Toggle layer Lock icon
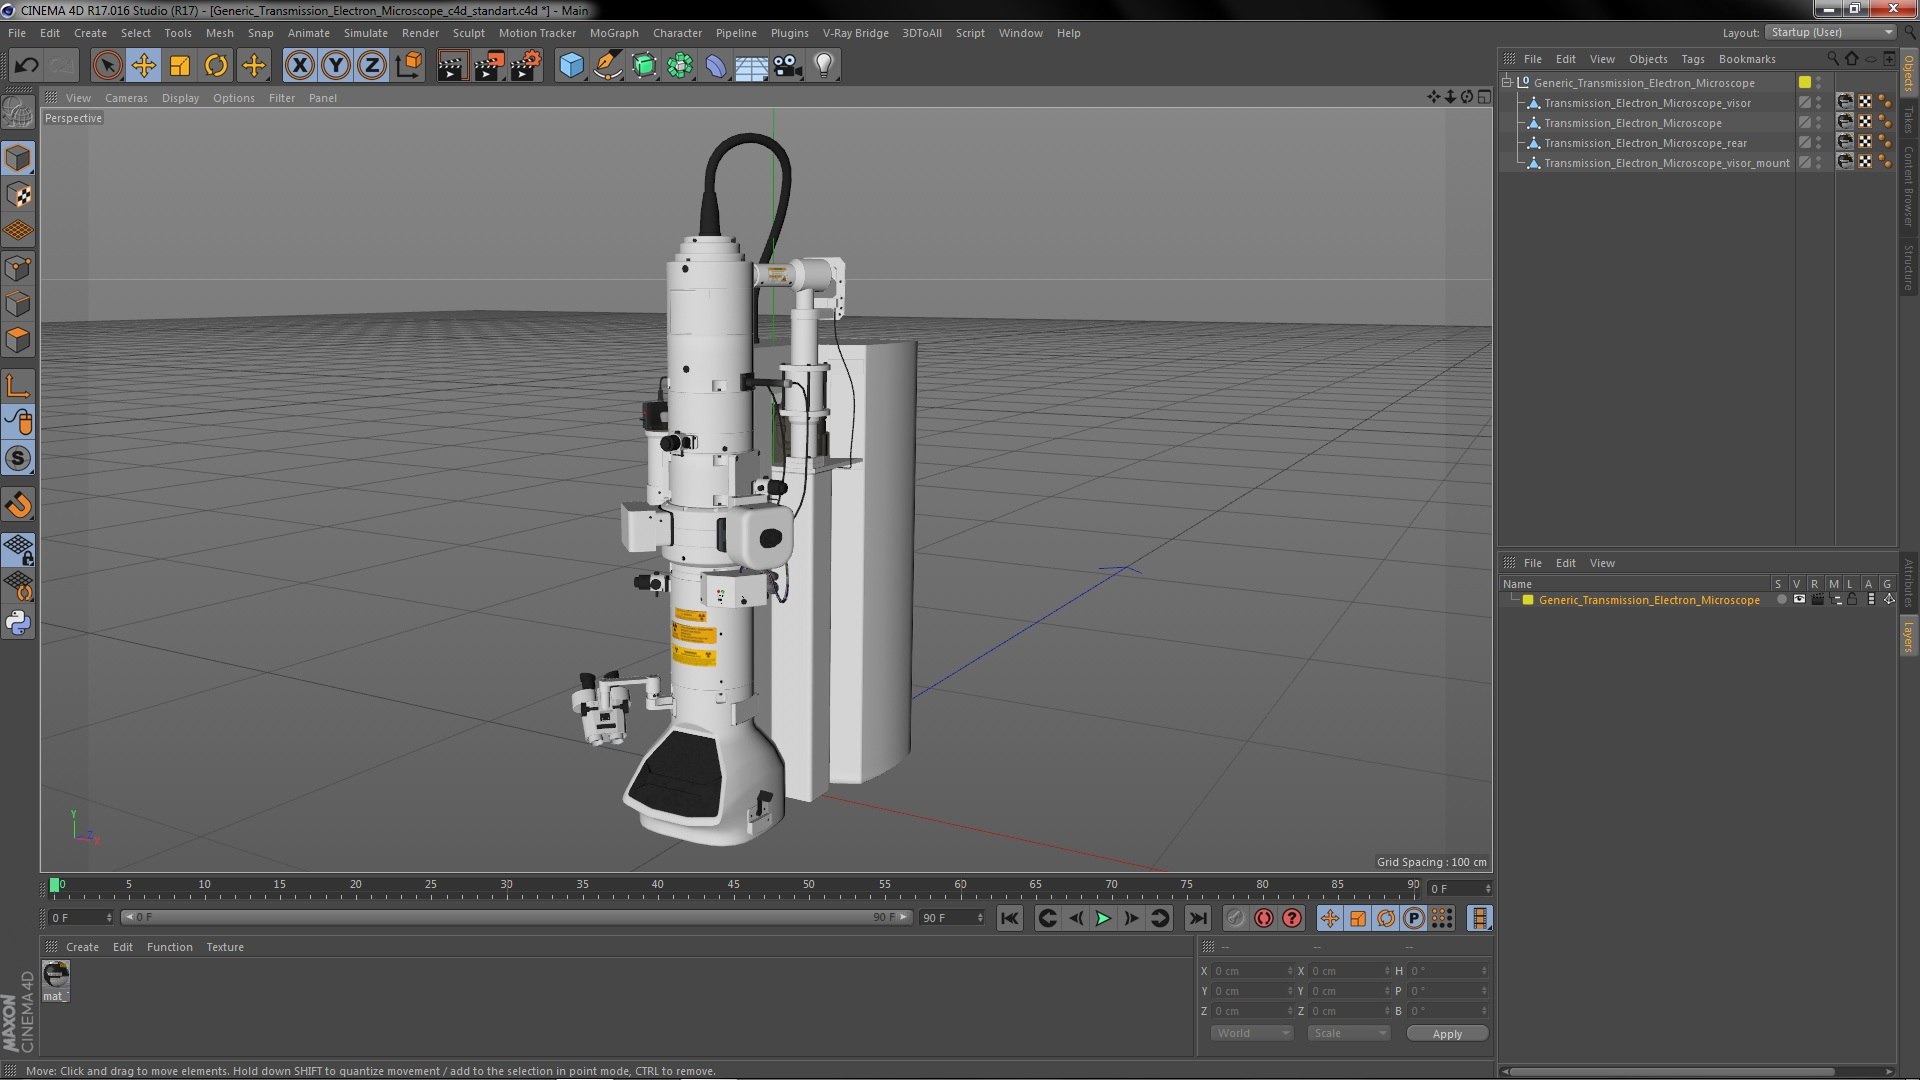 coord(1852,600)
